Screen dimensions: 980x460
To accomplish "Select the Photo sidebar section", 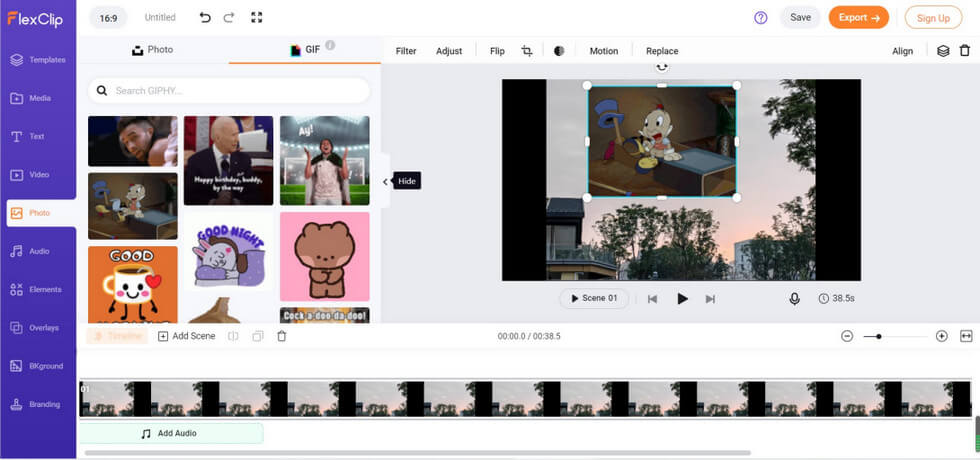I will [x=41, y=213].
